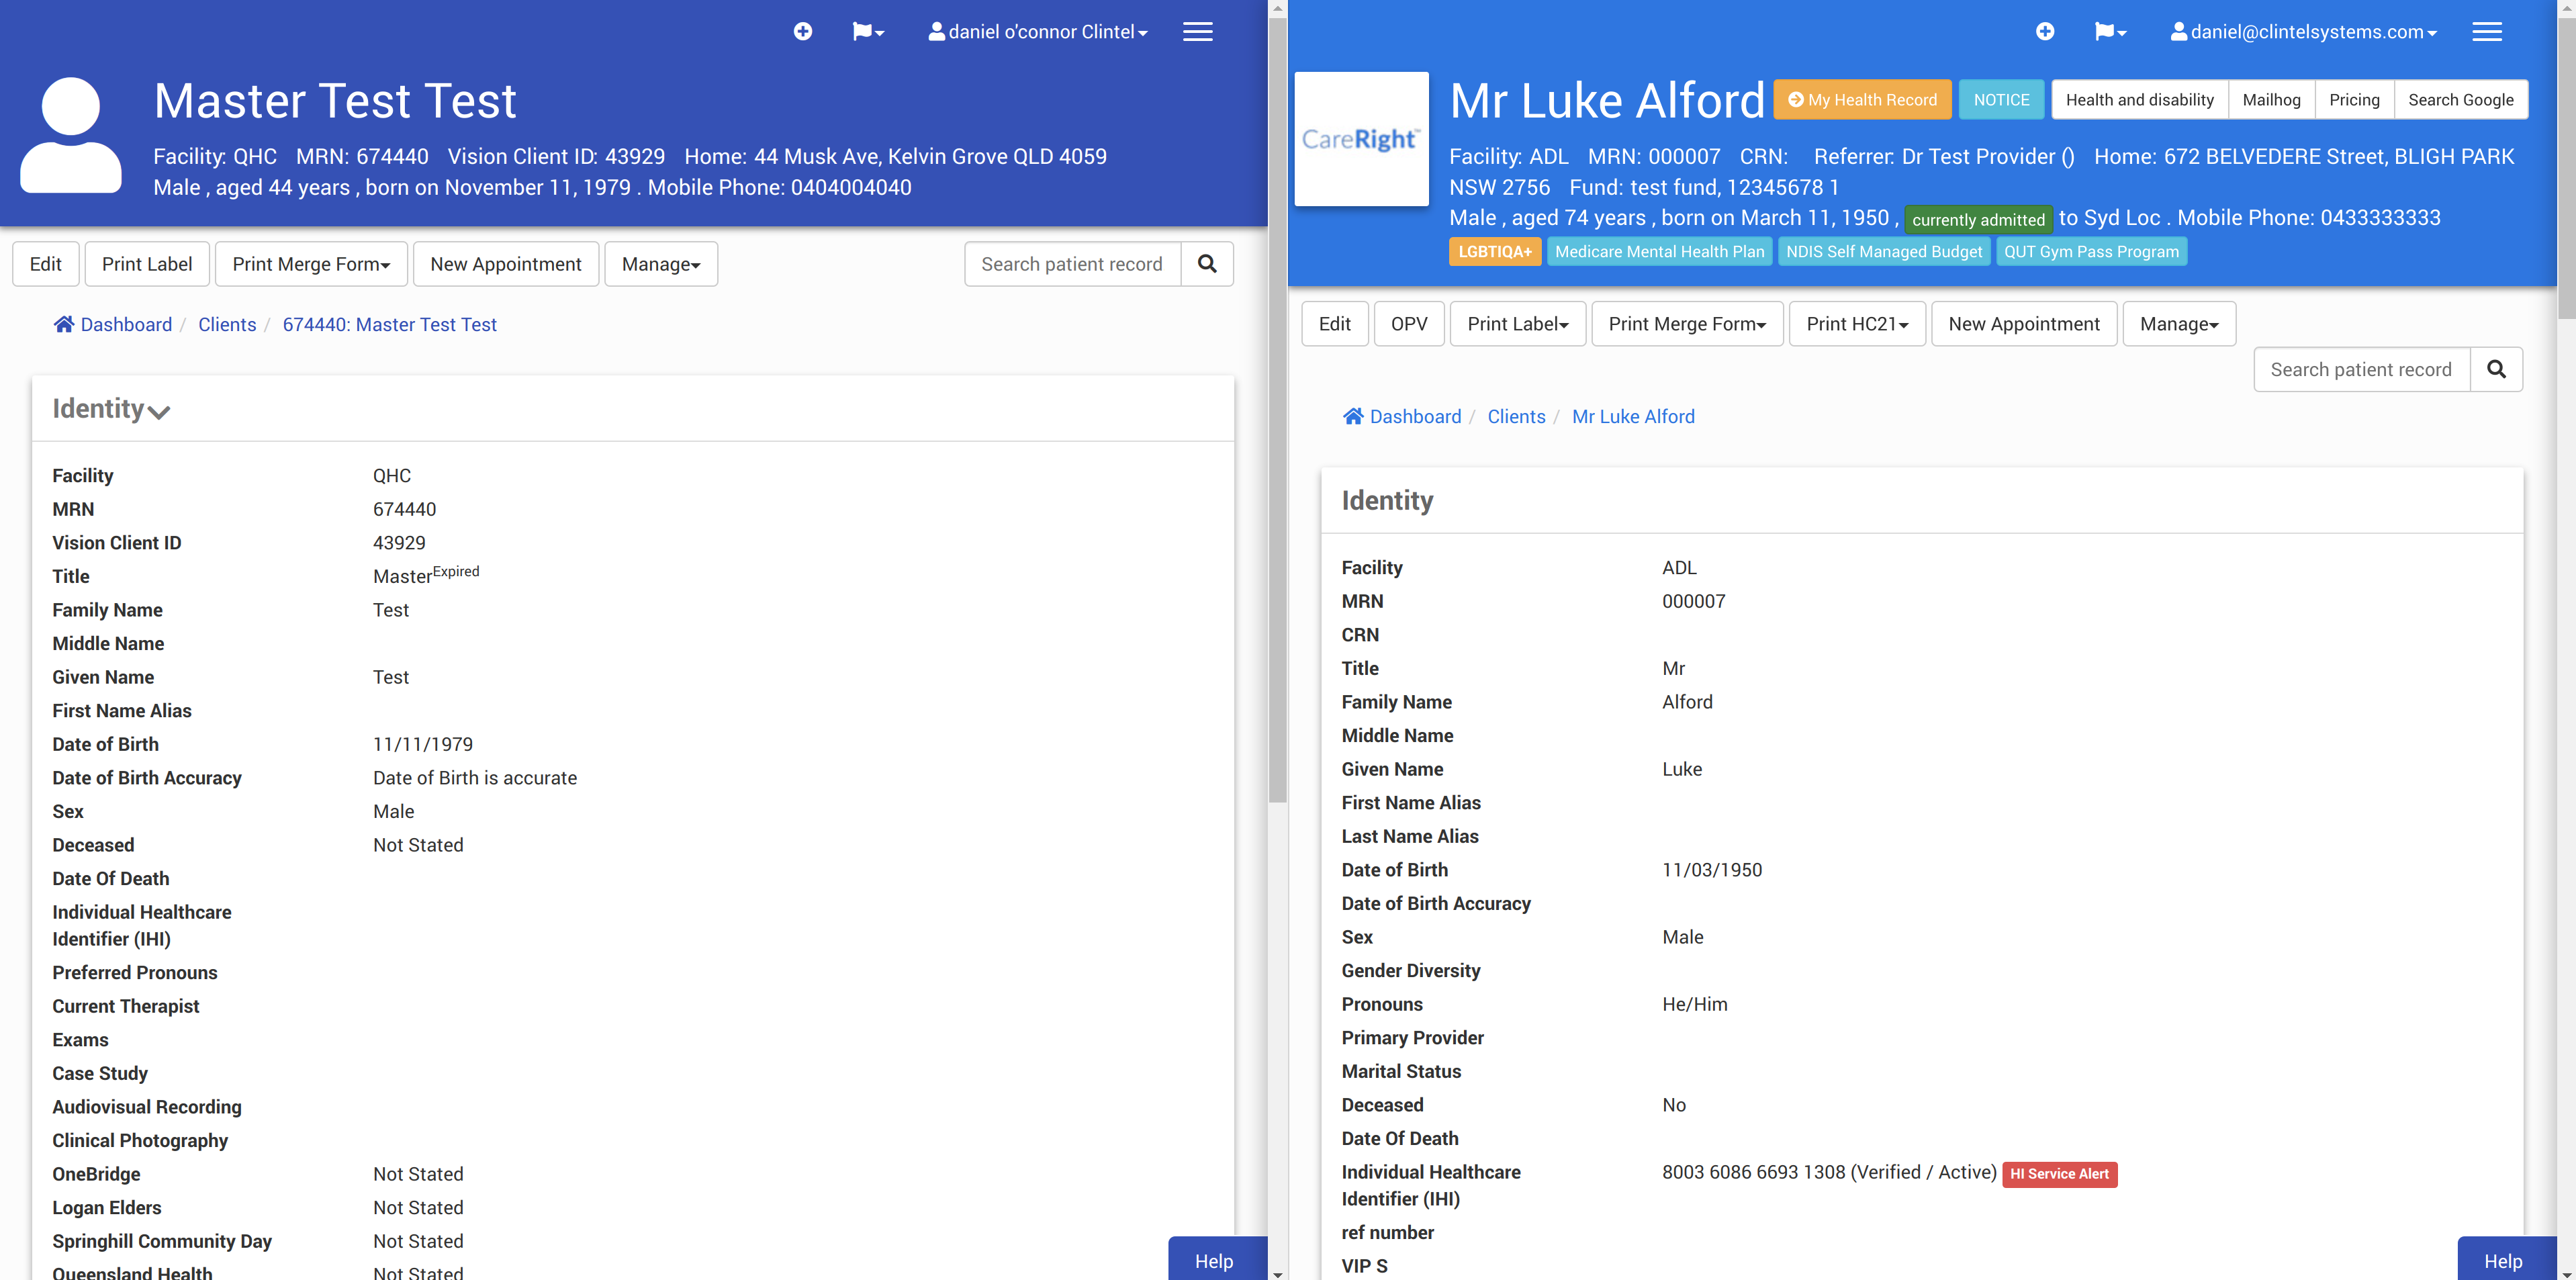The height and width of the screenshot is (1280, 2576).
Task: Click search magnifier beside right patient search
Action: tap(2496, 370)
